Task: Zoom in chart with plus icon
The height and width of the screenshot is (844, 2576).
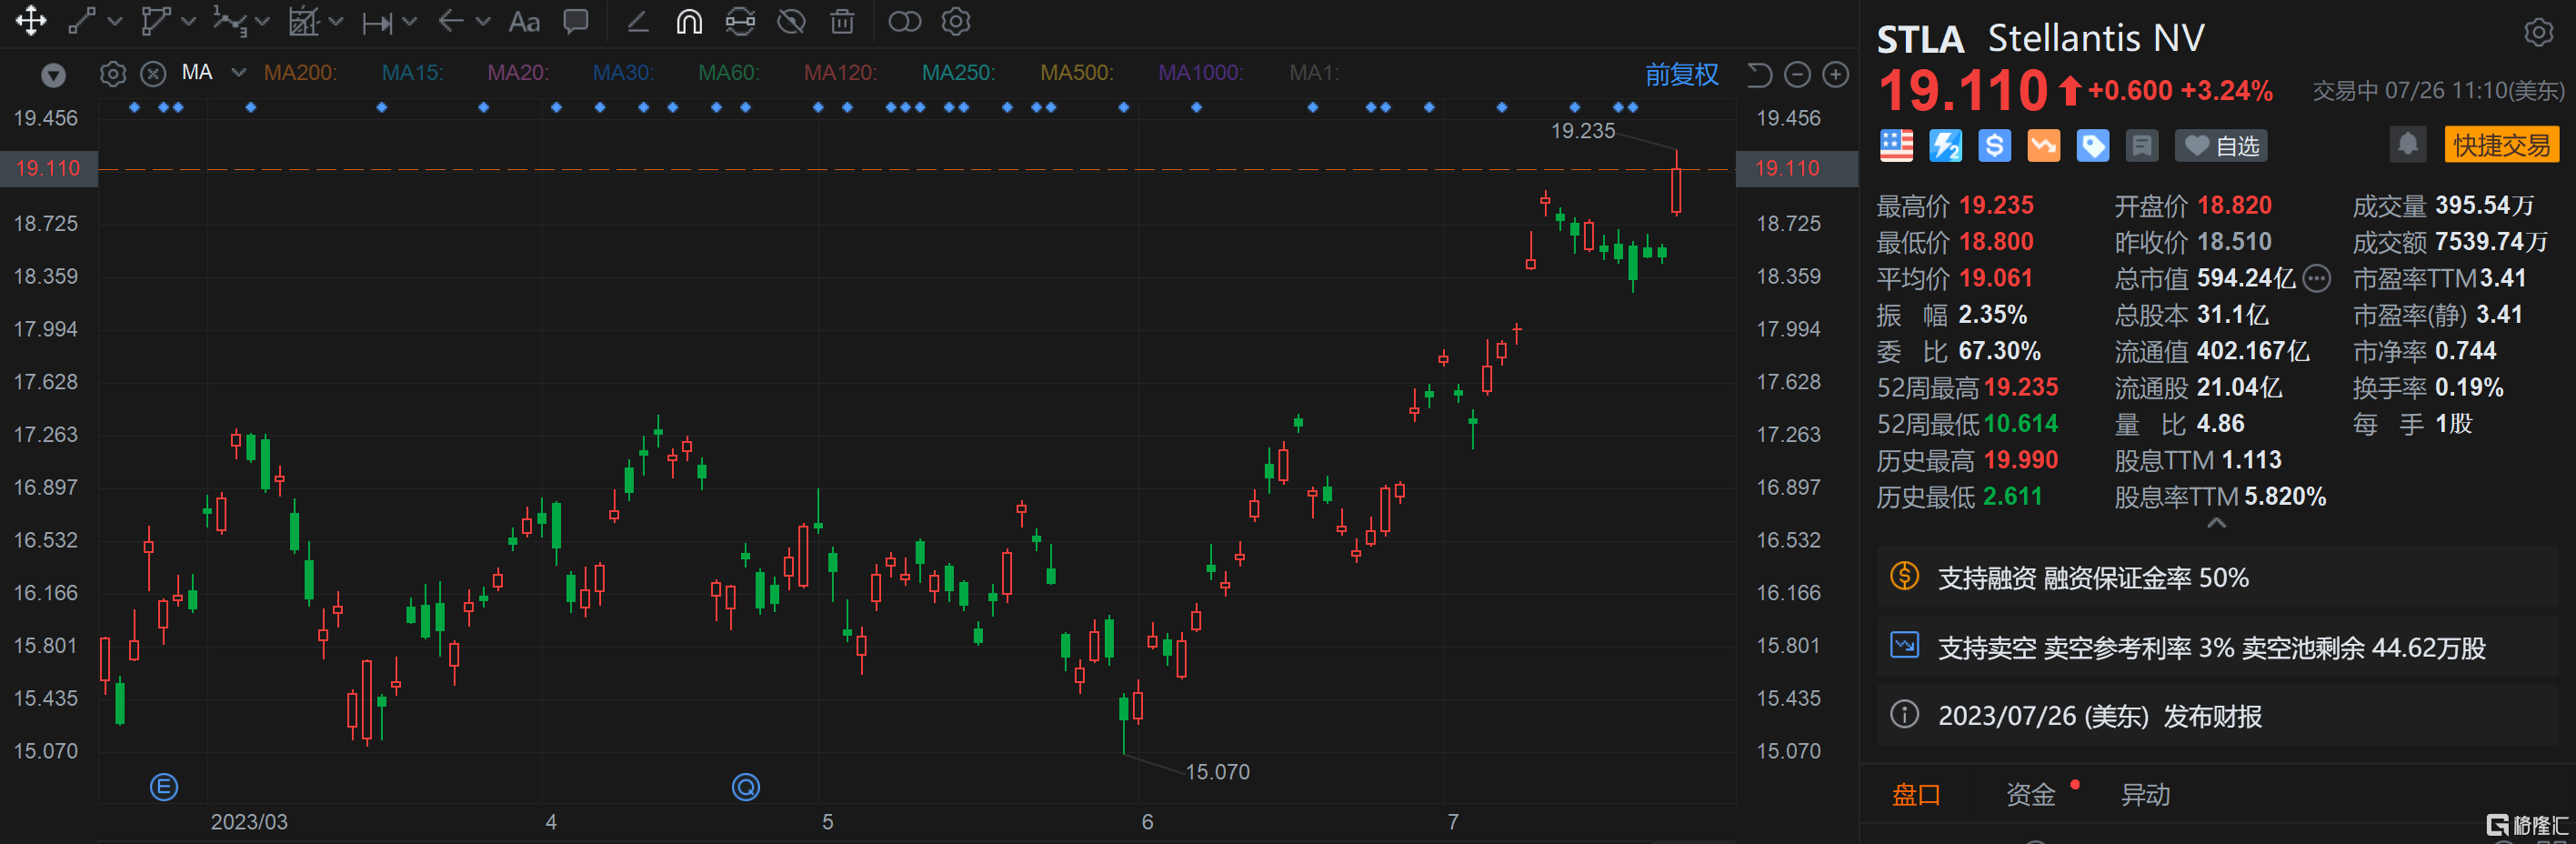Action: click(1836, 74)
